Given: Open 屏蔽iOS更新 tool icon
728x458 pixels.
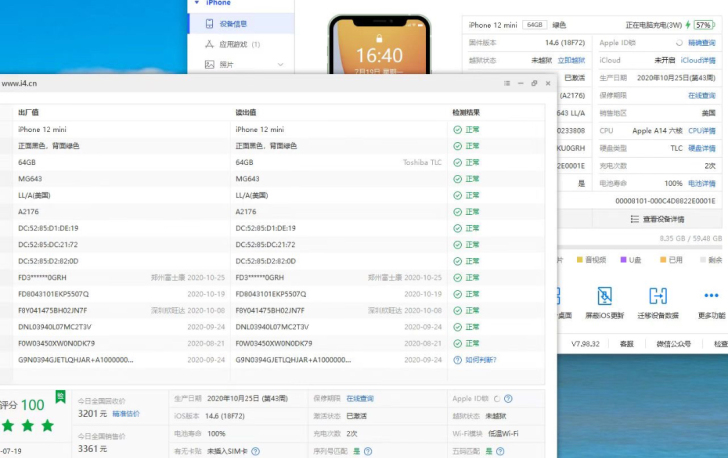Looking at the screenshot, I should [604, 296].
